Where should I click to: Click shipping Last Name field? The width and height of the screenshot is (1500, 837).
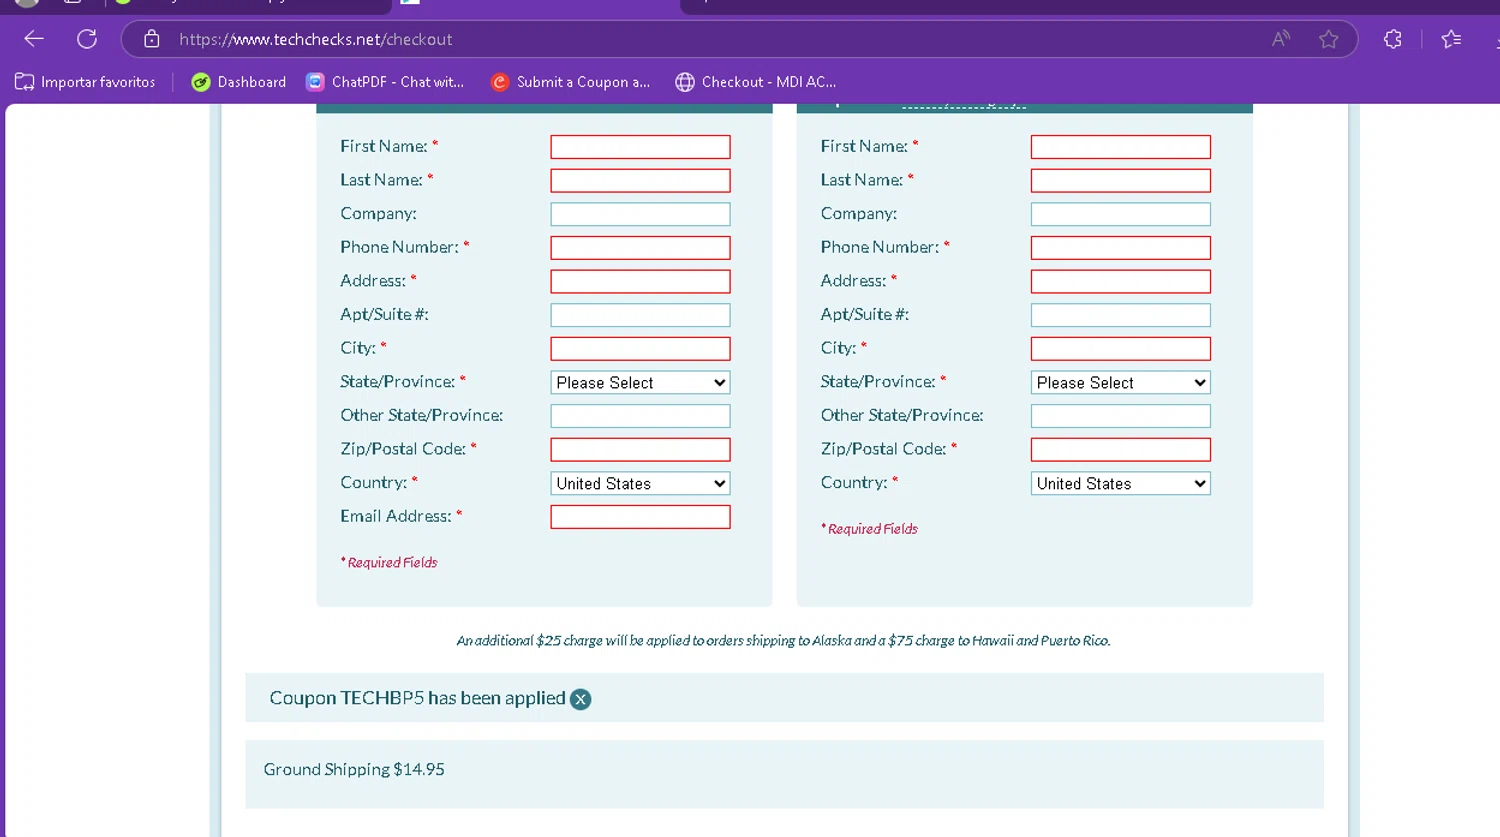pos(1121,180)
